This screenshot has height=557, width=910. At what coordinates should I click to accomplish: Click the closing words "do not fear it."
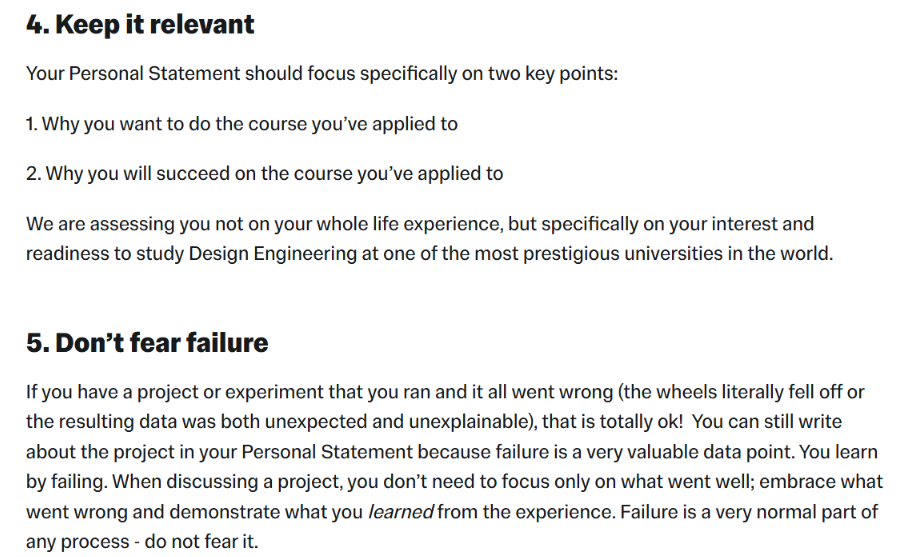[x=201, y=542]
